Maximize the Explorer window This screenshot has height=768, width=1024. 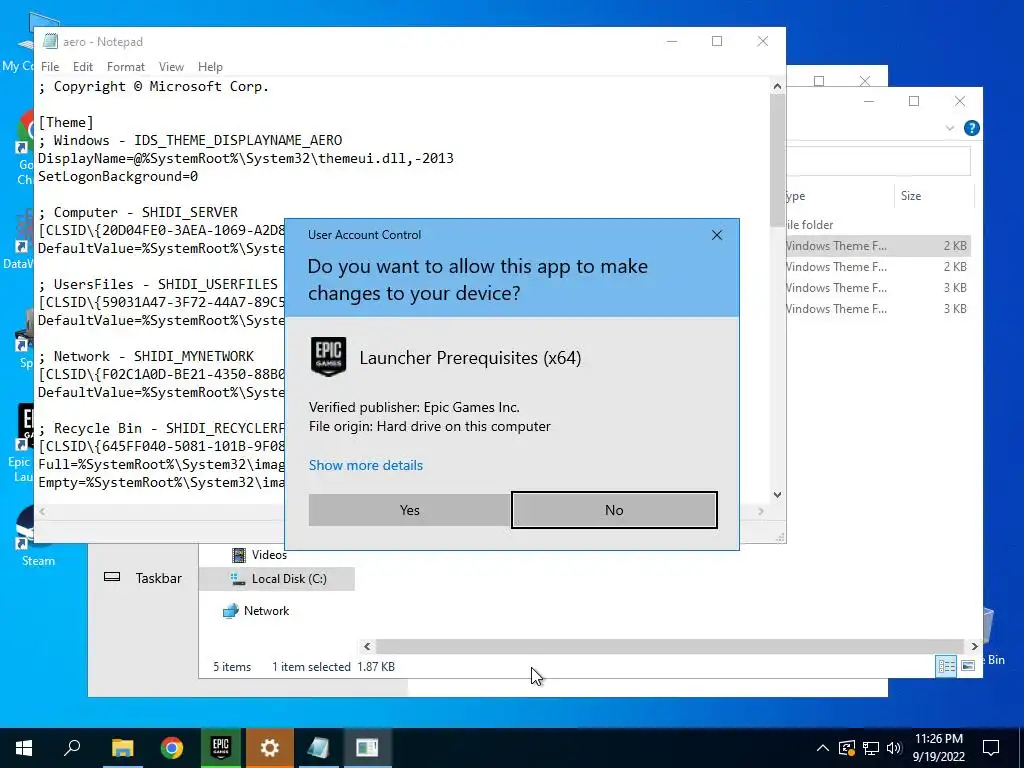914,101
